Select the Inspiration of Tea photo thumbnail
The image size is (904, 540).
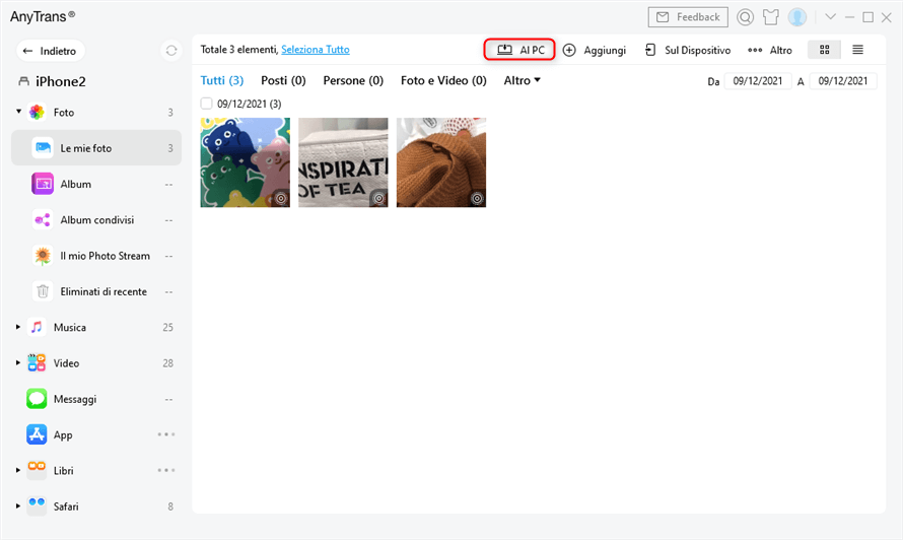(x=343, y=162)
